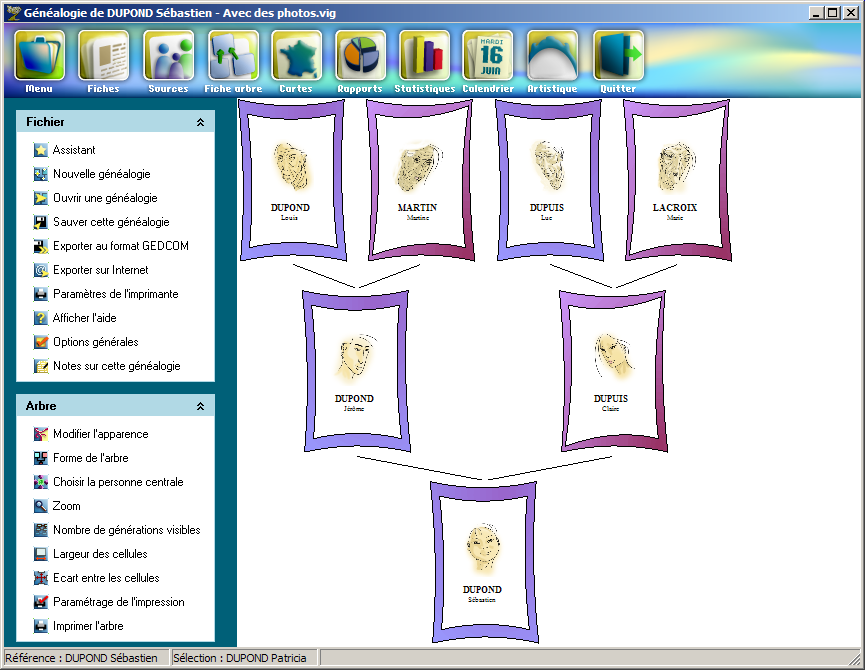Select the DUPOND Sébastien portrait frame
The image size is (865, 670).
click(484, 562)
